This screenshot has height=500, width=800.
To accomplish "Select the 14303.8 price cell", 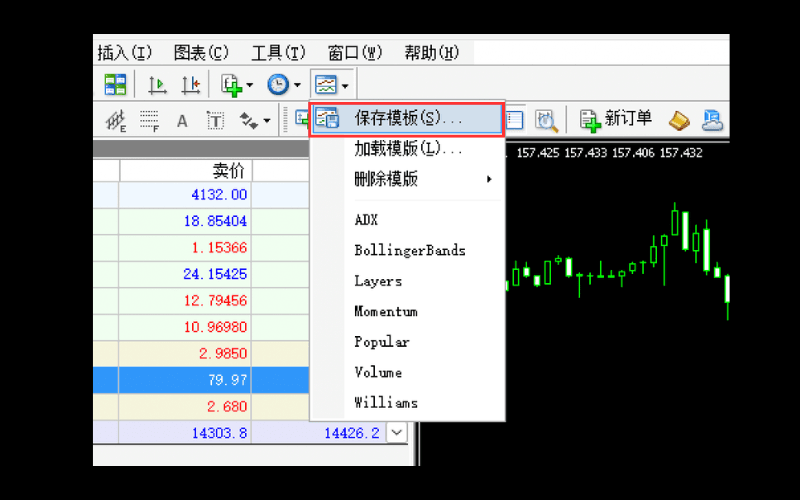I will [186, 433].
